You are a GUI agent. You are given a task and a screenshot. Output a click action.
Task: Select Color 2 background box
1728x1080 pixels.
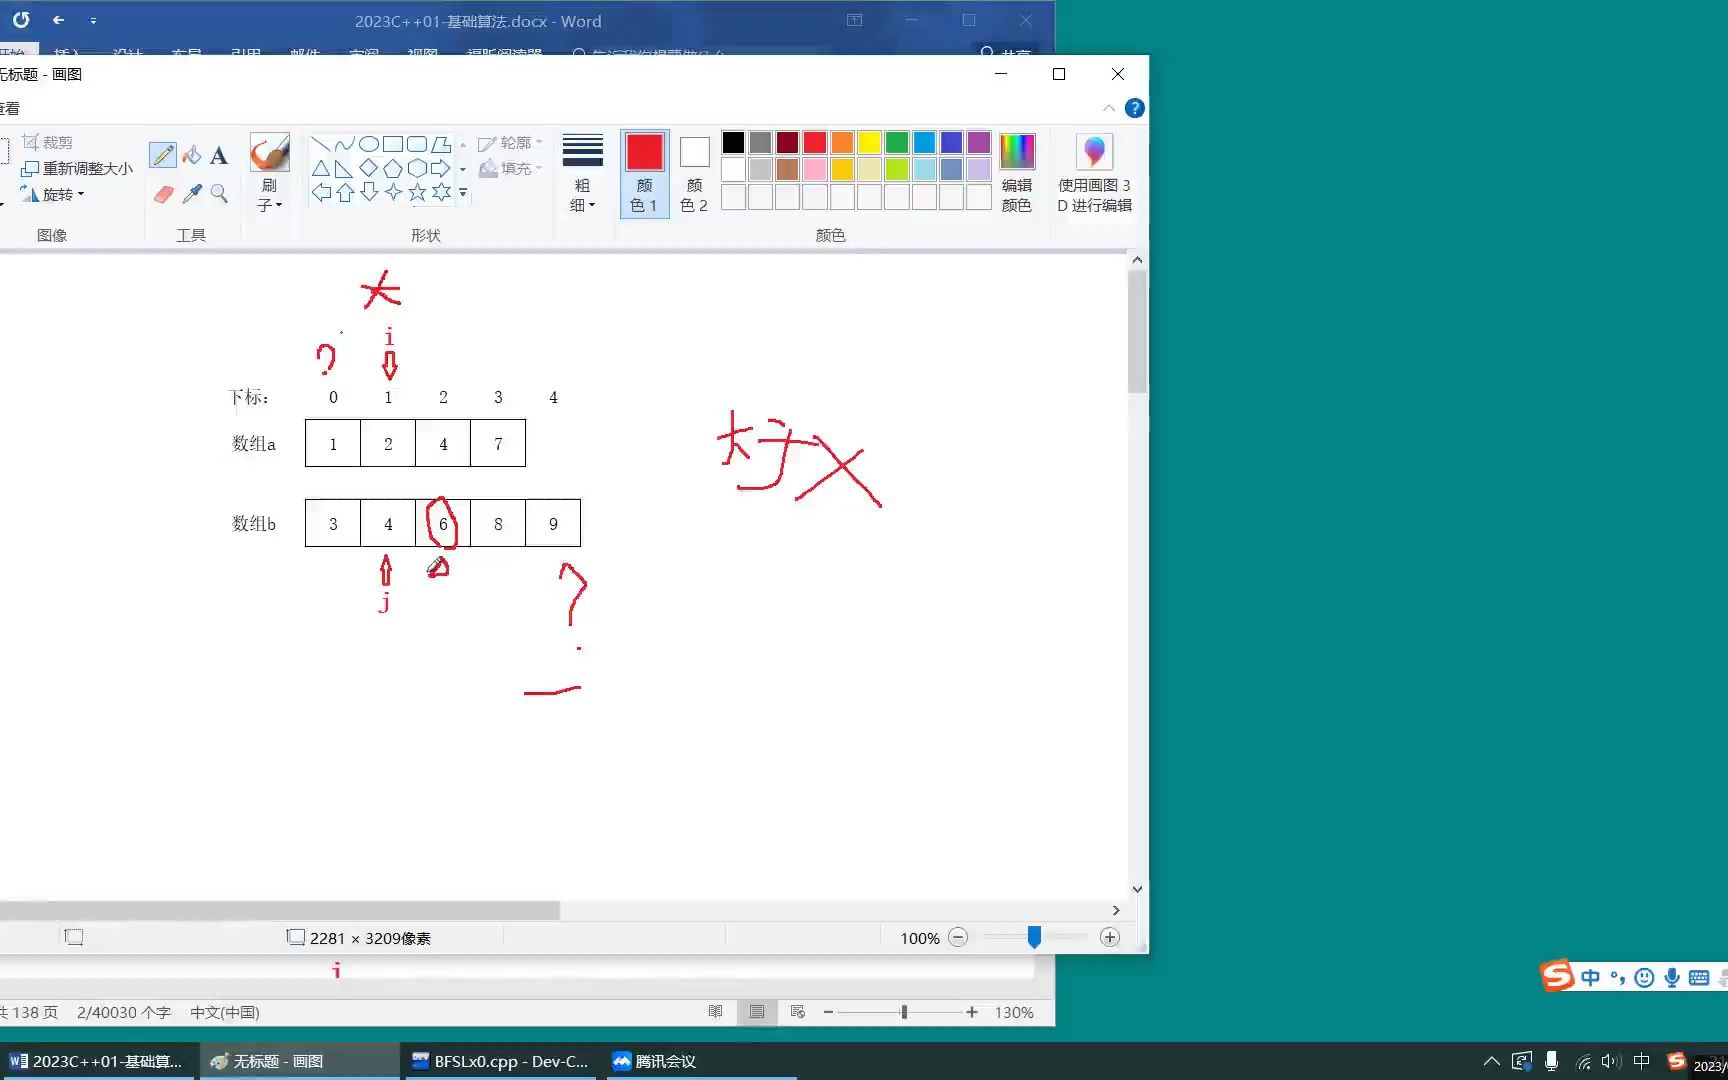pos(694,174)
